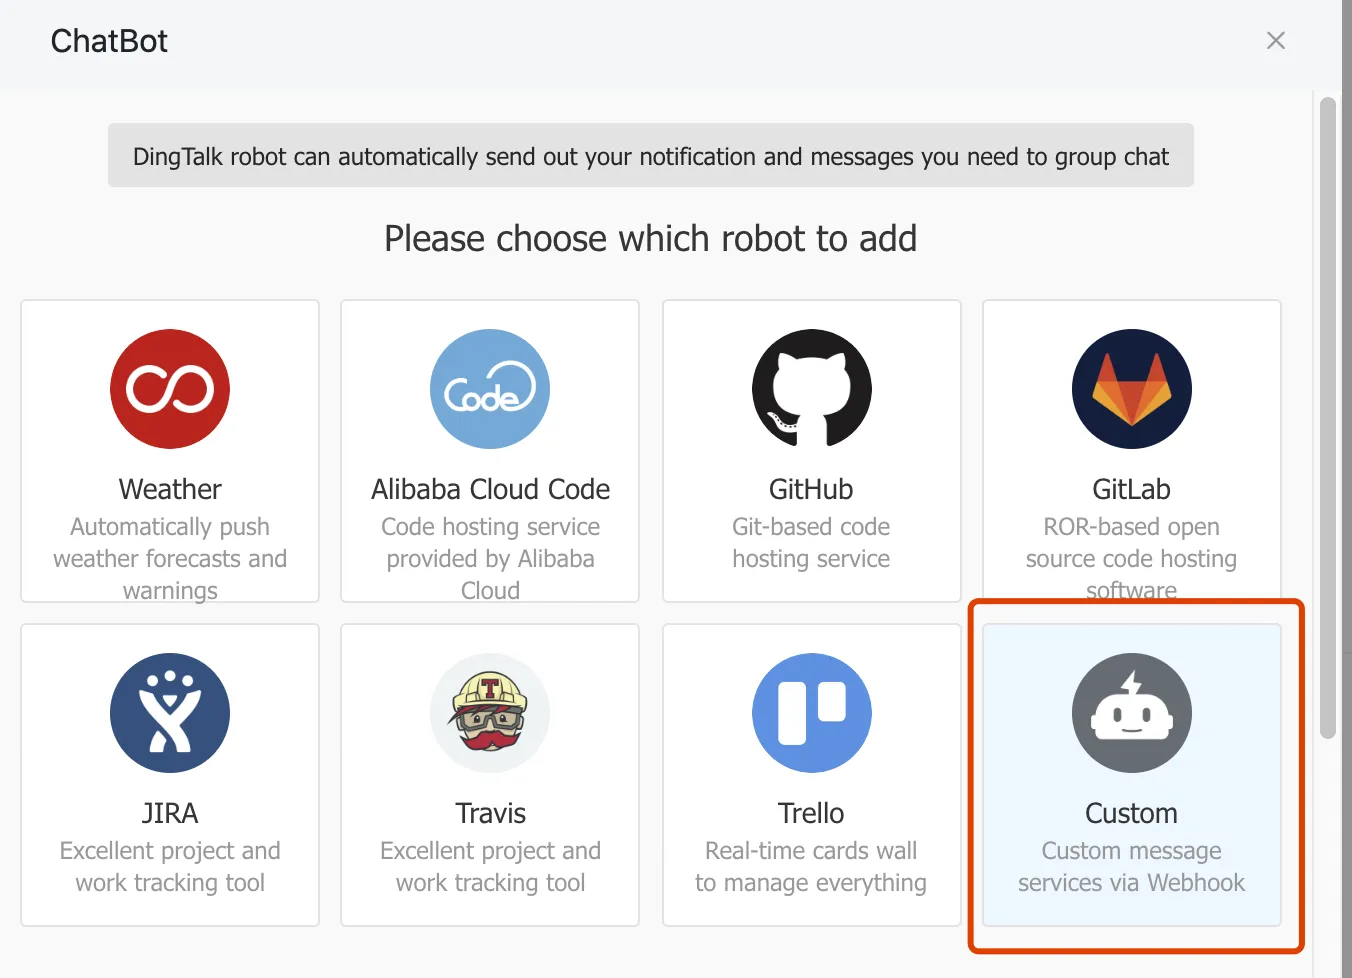
Task: Click 'ROR-based open source code hosting' text
Action: (x=1131, y=558)
